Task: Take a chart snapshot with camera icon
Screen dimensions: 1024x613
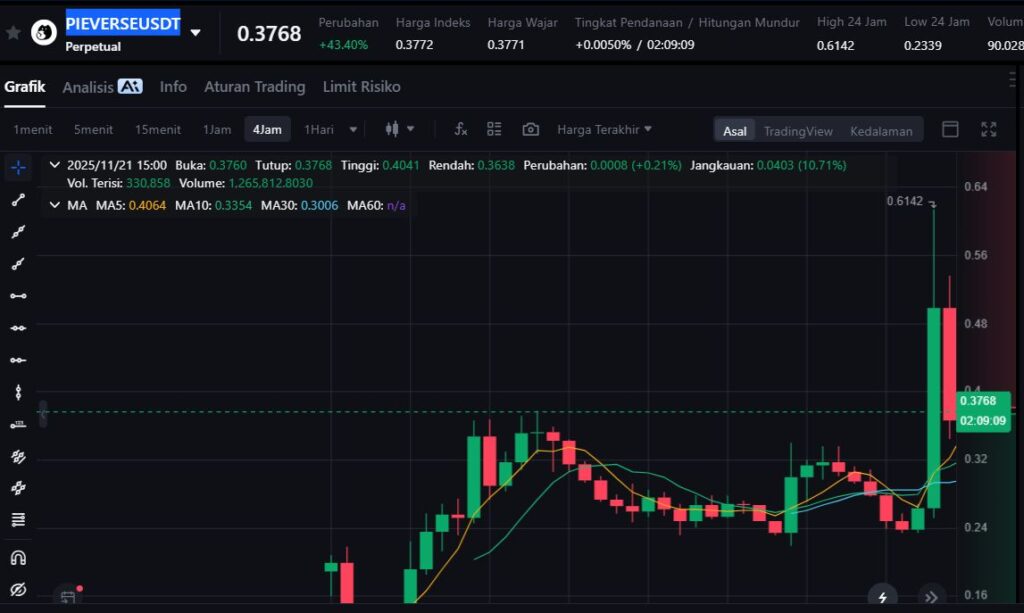Action: [x=530, y=129]
